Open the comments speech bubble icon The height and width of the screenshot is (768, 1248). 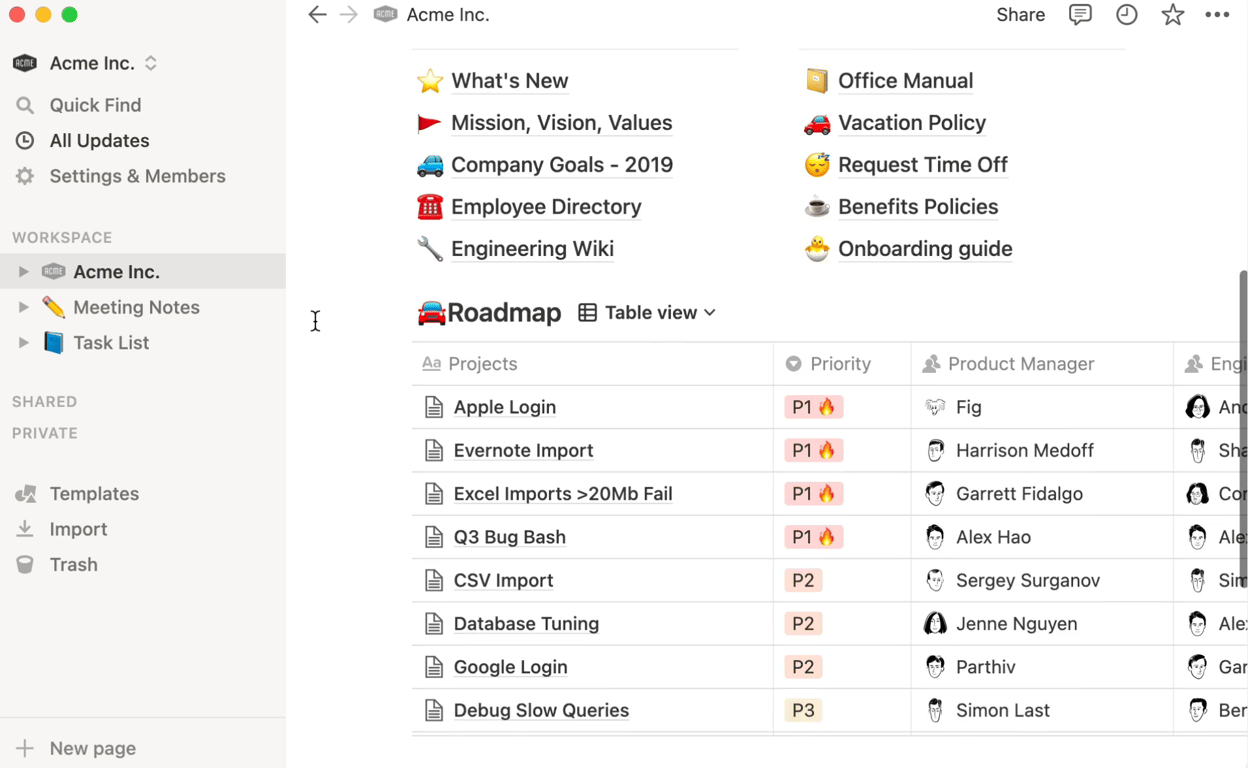[1080, 15]
